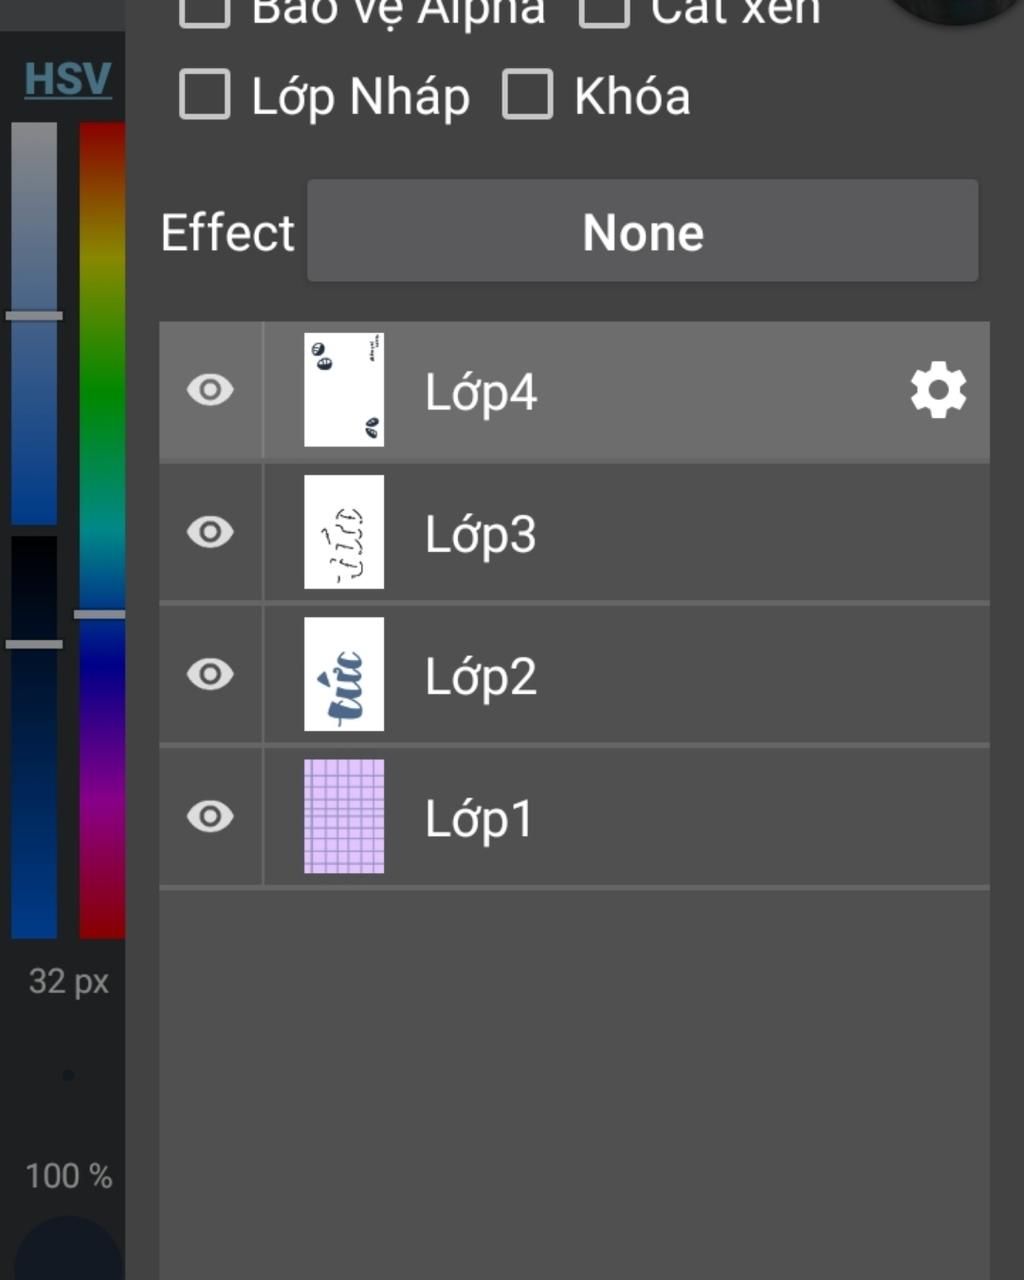Check the Khóa lock checkbox
The width and height of the screenshot is (1024, 1280).
527,95
